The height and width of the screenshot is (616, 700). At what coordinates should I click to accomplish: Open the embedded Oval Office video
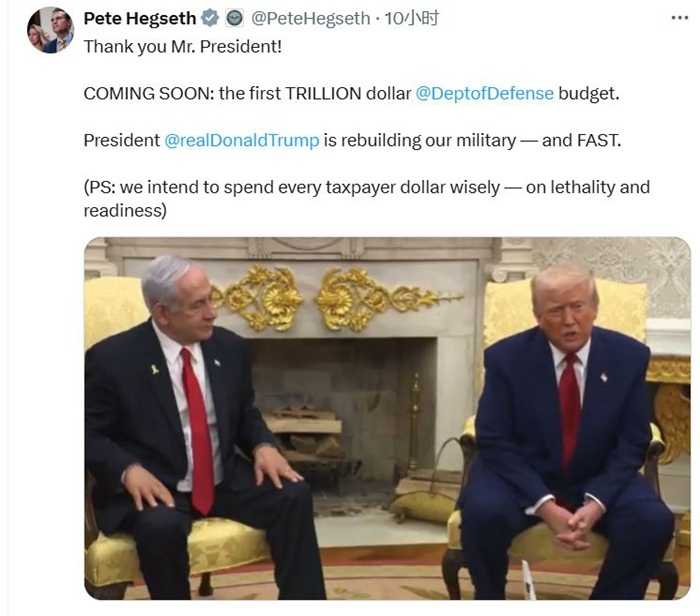388,418
